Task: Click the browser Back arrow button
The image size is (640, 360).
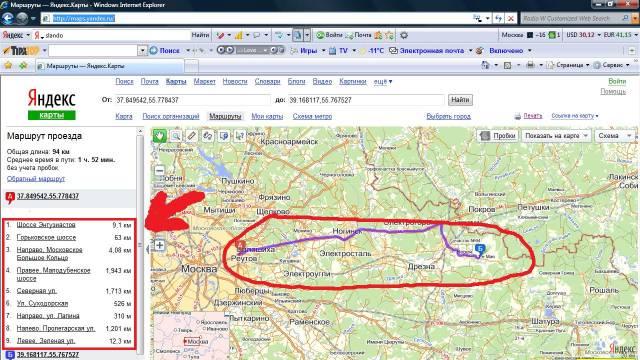Action: point(8,18)
